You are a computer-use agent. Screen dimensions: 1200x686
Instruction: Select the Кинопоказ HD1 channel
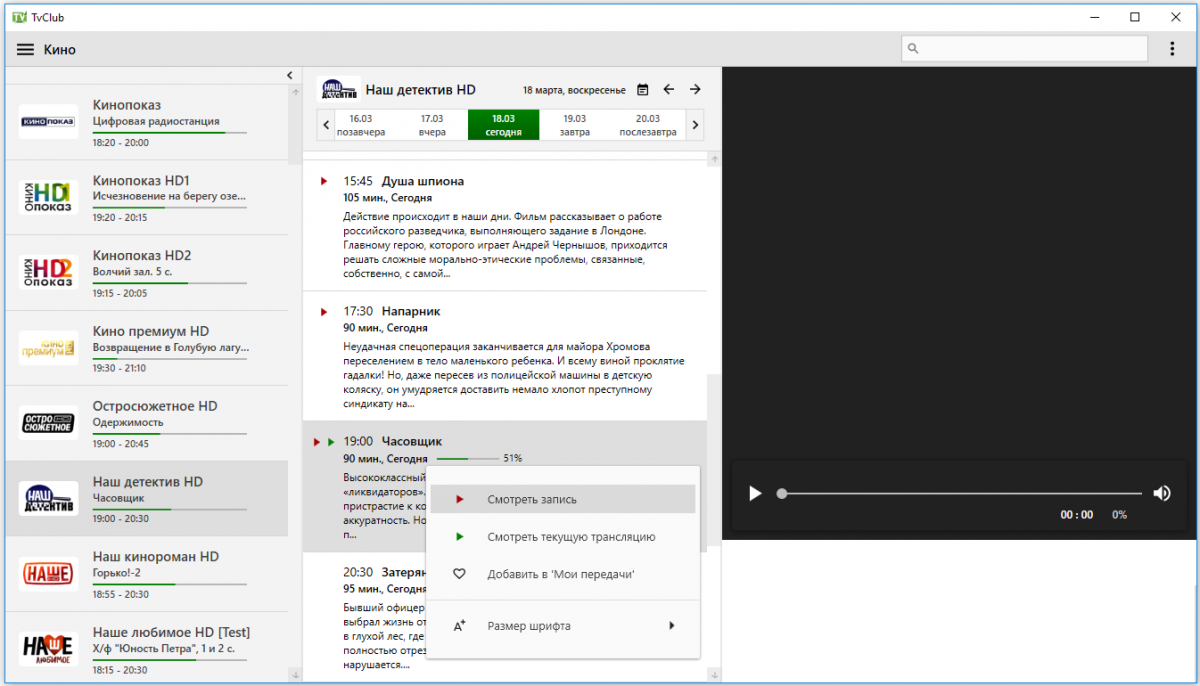pyautogui.click(x=146, y=197)
